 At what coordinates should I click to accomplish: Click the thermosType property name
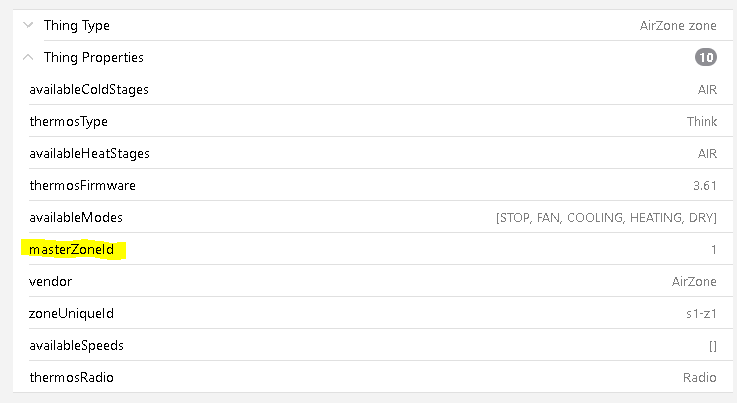[68, 122]
